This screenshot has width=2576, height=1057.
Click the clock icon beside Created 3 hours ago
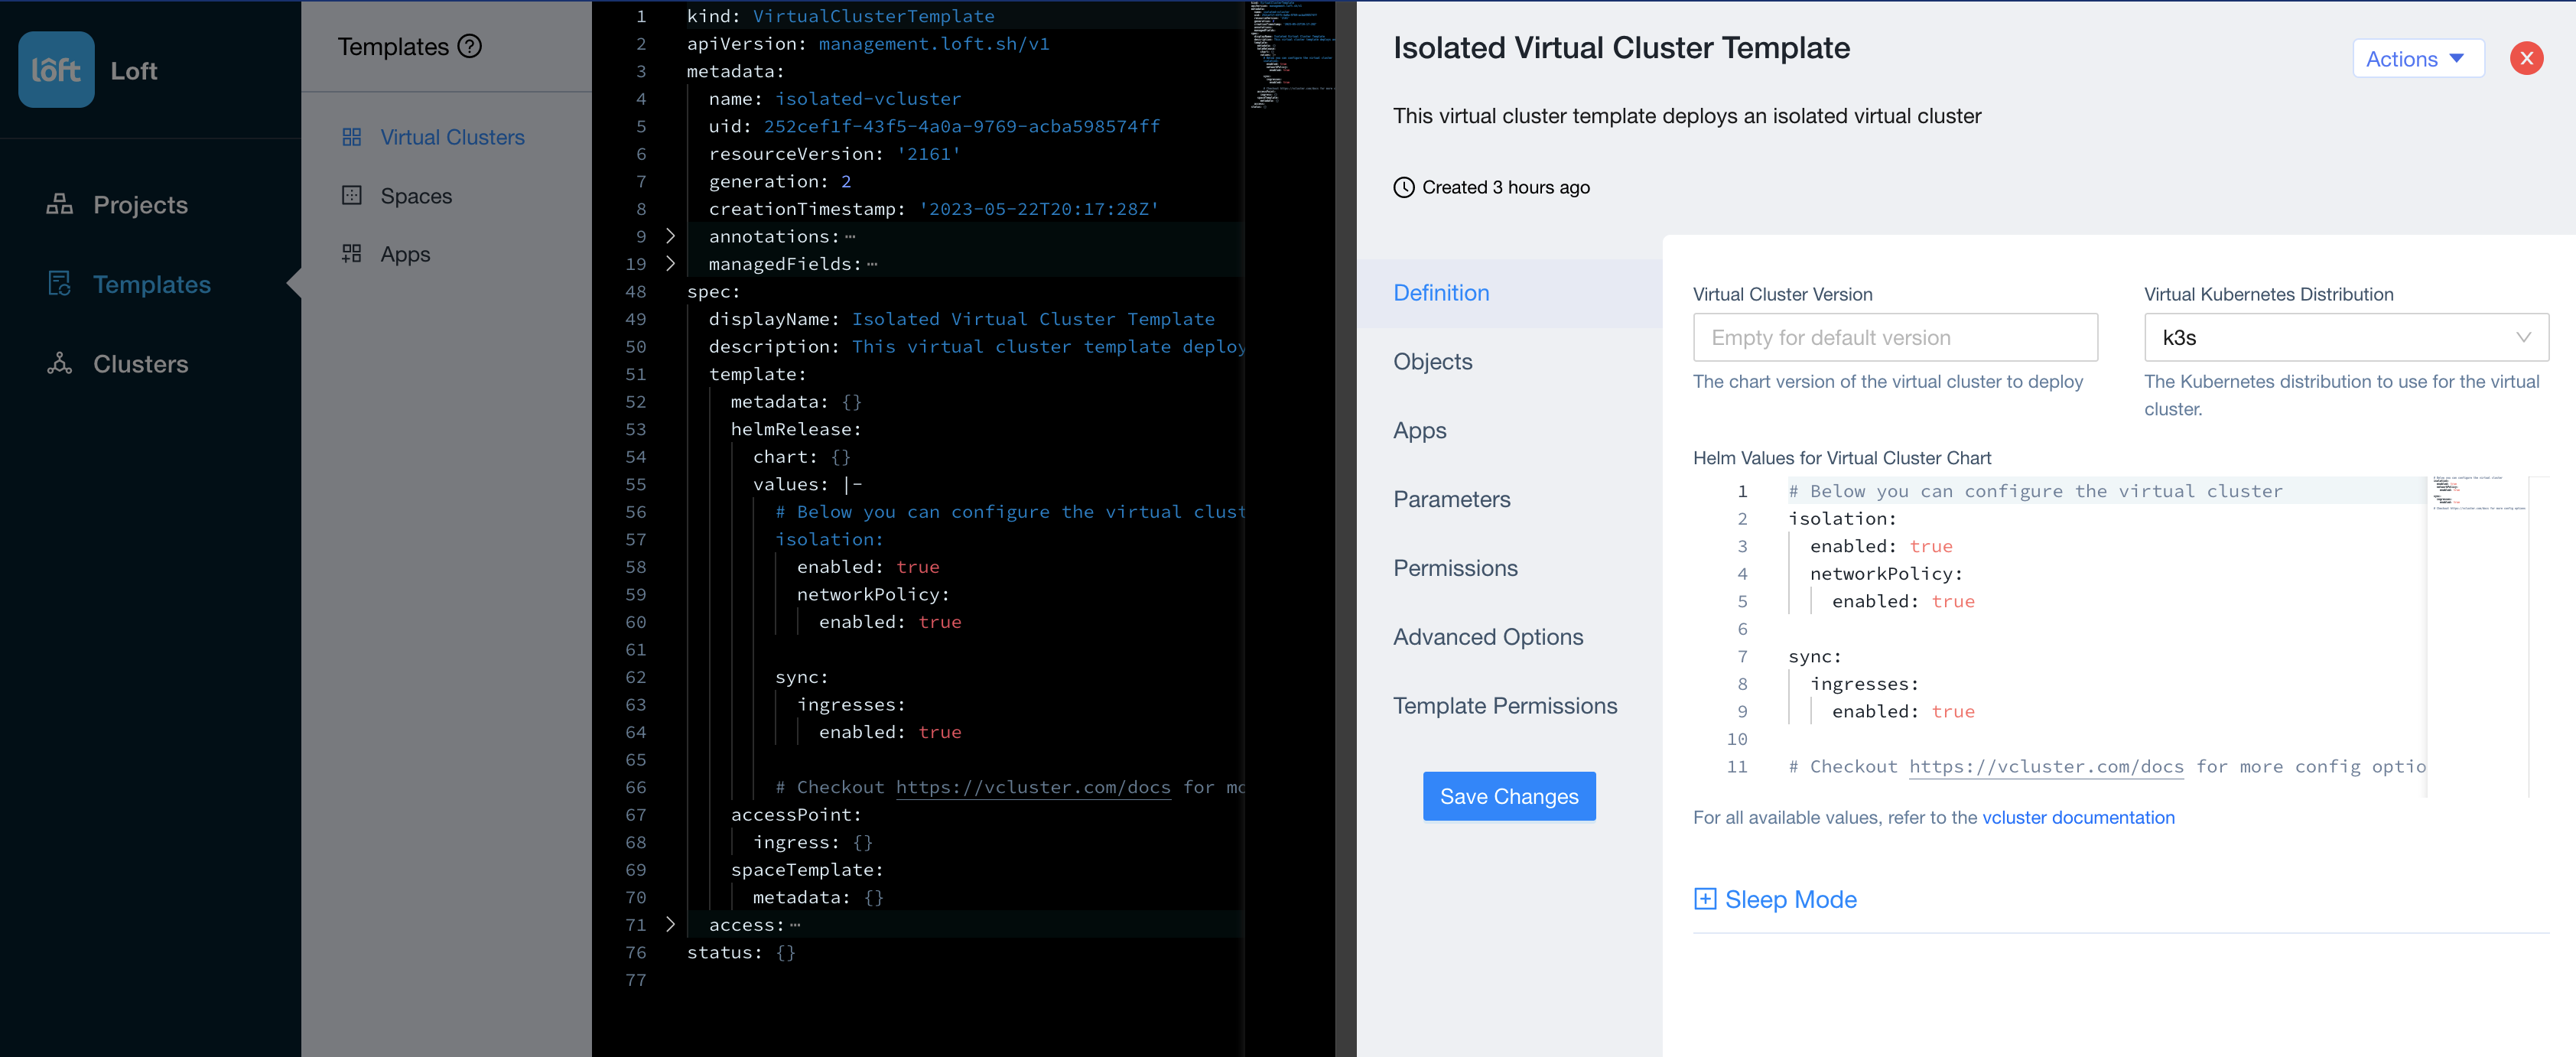coord(1404,187)
